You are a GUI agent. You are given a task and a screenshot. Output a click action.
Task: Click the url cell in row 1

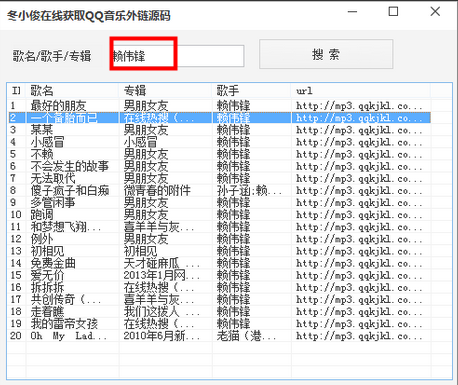coord(359,106)
